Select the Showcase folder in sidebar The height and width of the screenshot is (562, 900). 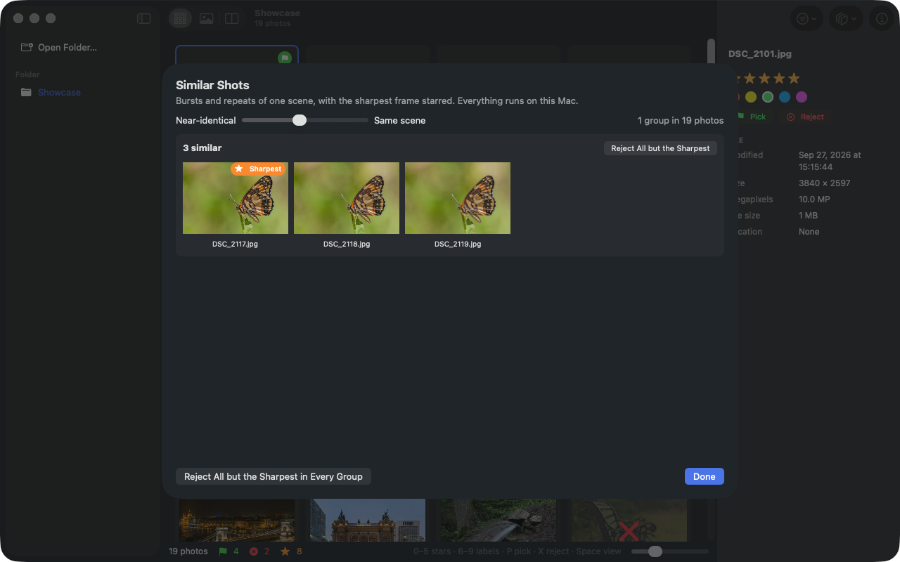pyautogui.click(x=51, y=92)
